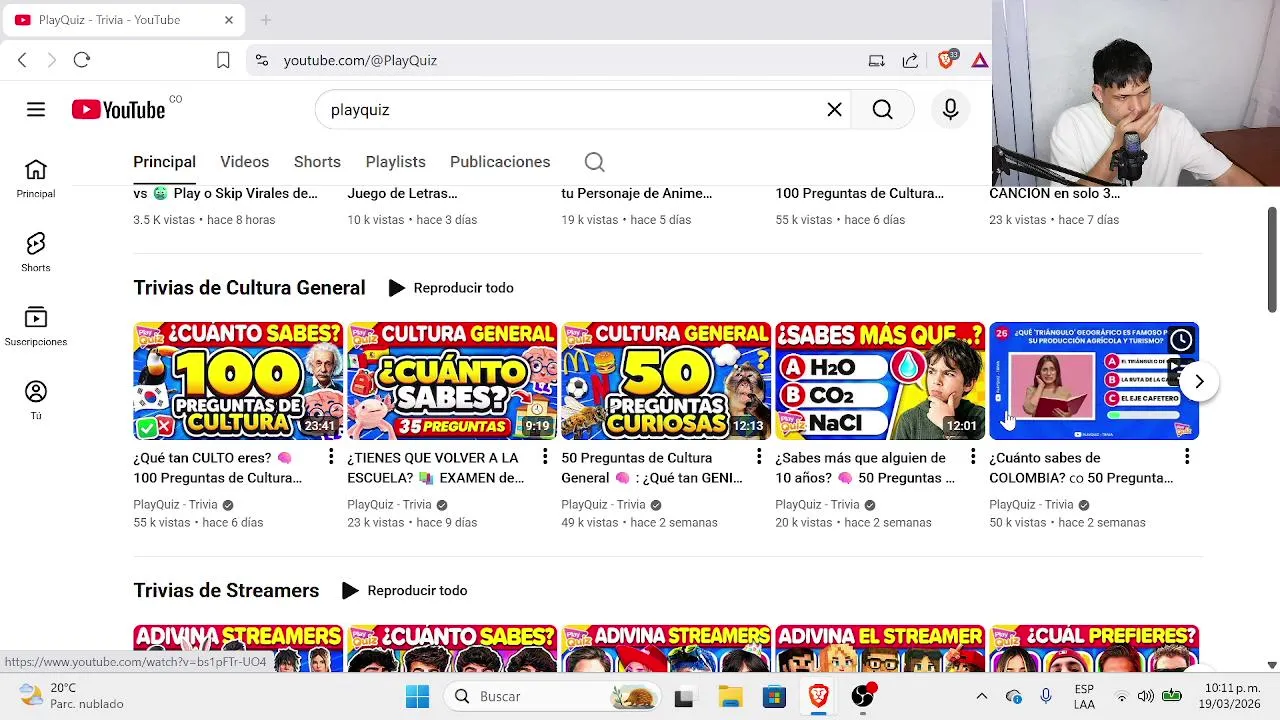Open volume control in system tray
Screen dimensions: 1280x720
pos(1146,696)
